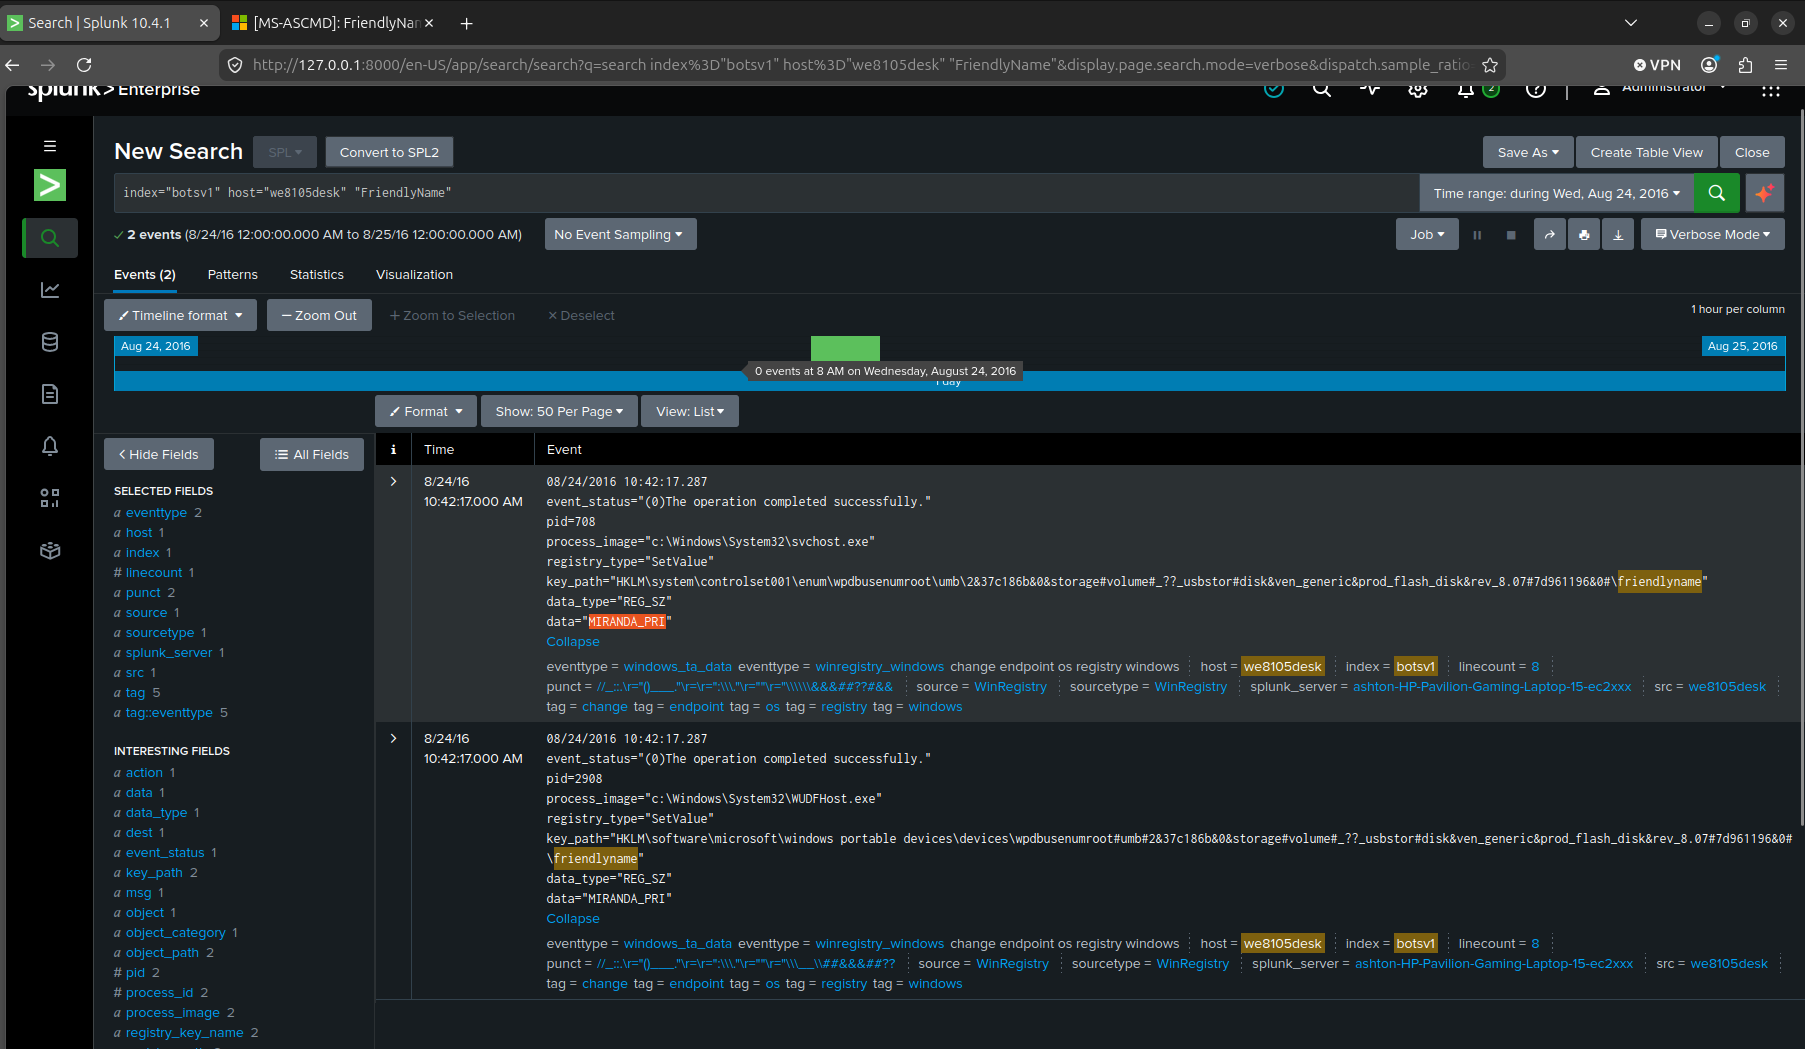The height and width of the screenshot is (1049, 1805).
Task: Expand the first event row chevron
Action: pos(393,482)
